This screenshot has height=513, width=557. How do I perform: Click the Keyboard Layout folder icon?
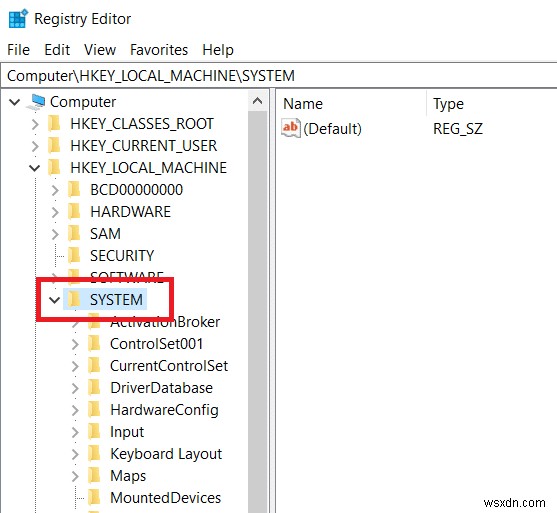pyautogui.click(x=94, y=454)
